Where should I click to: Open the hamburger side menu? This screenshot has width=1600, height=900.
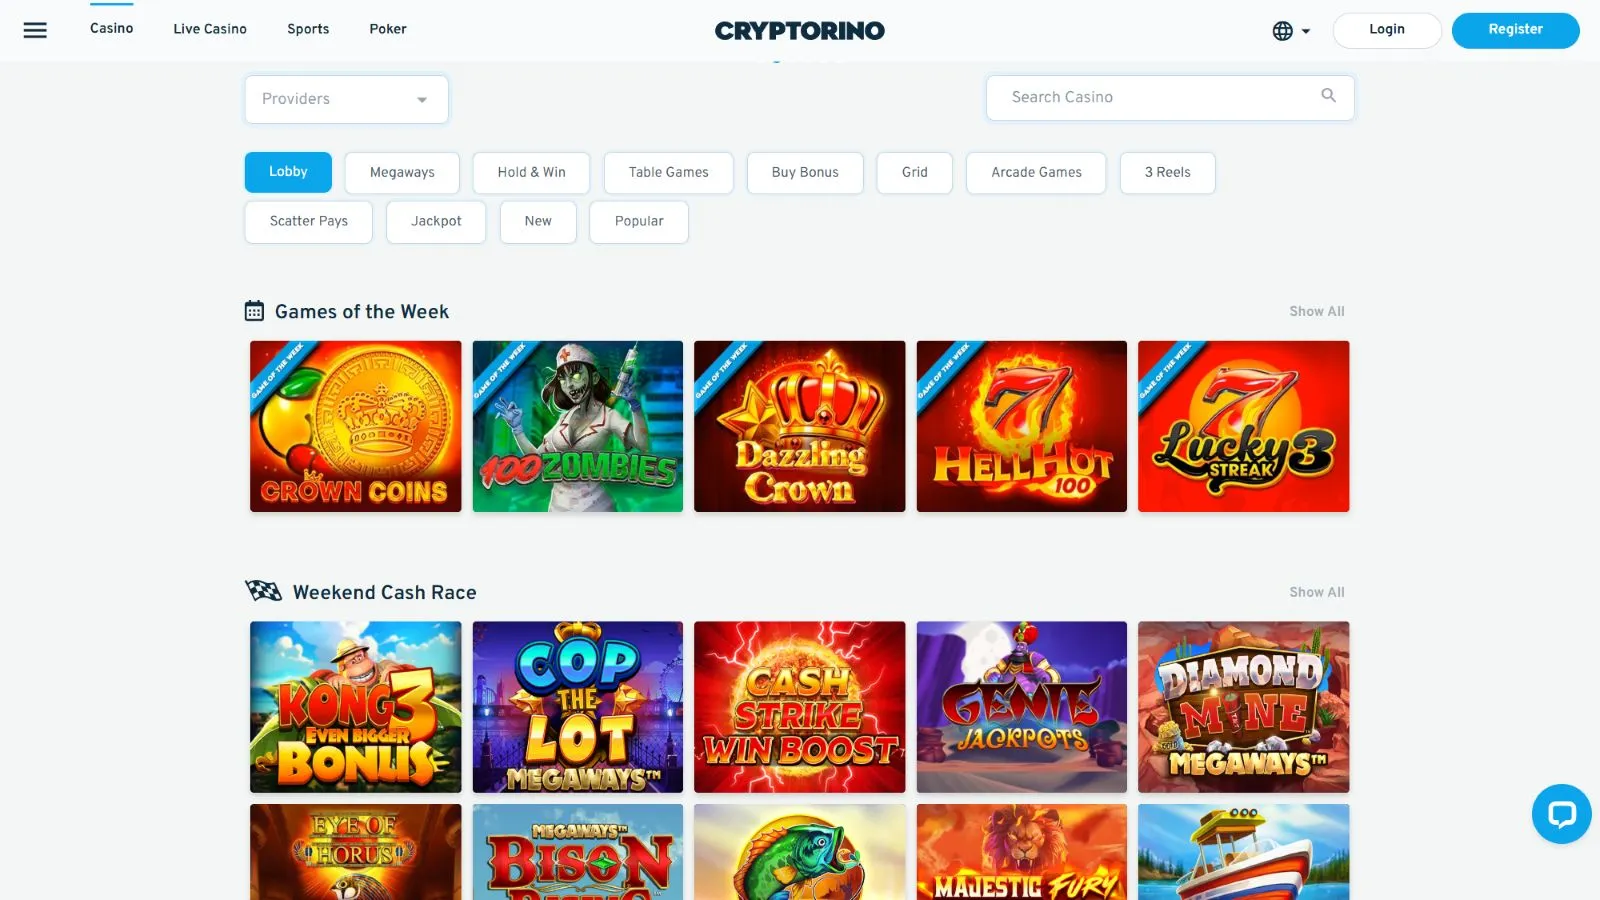click(35, 30)
